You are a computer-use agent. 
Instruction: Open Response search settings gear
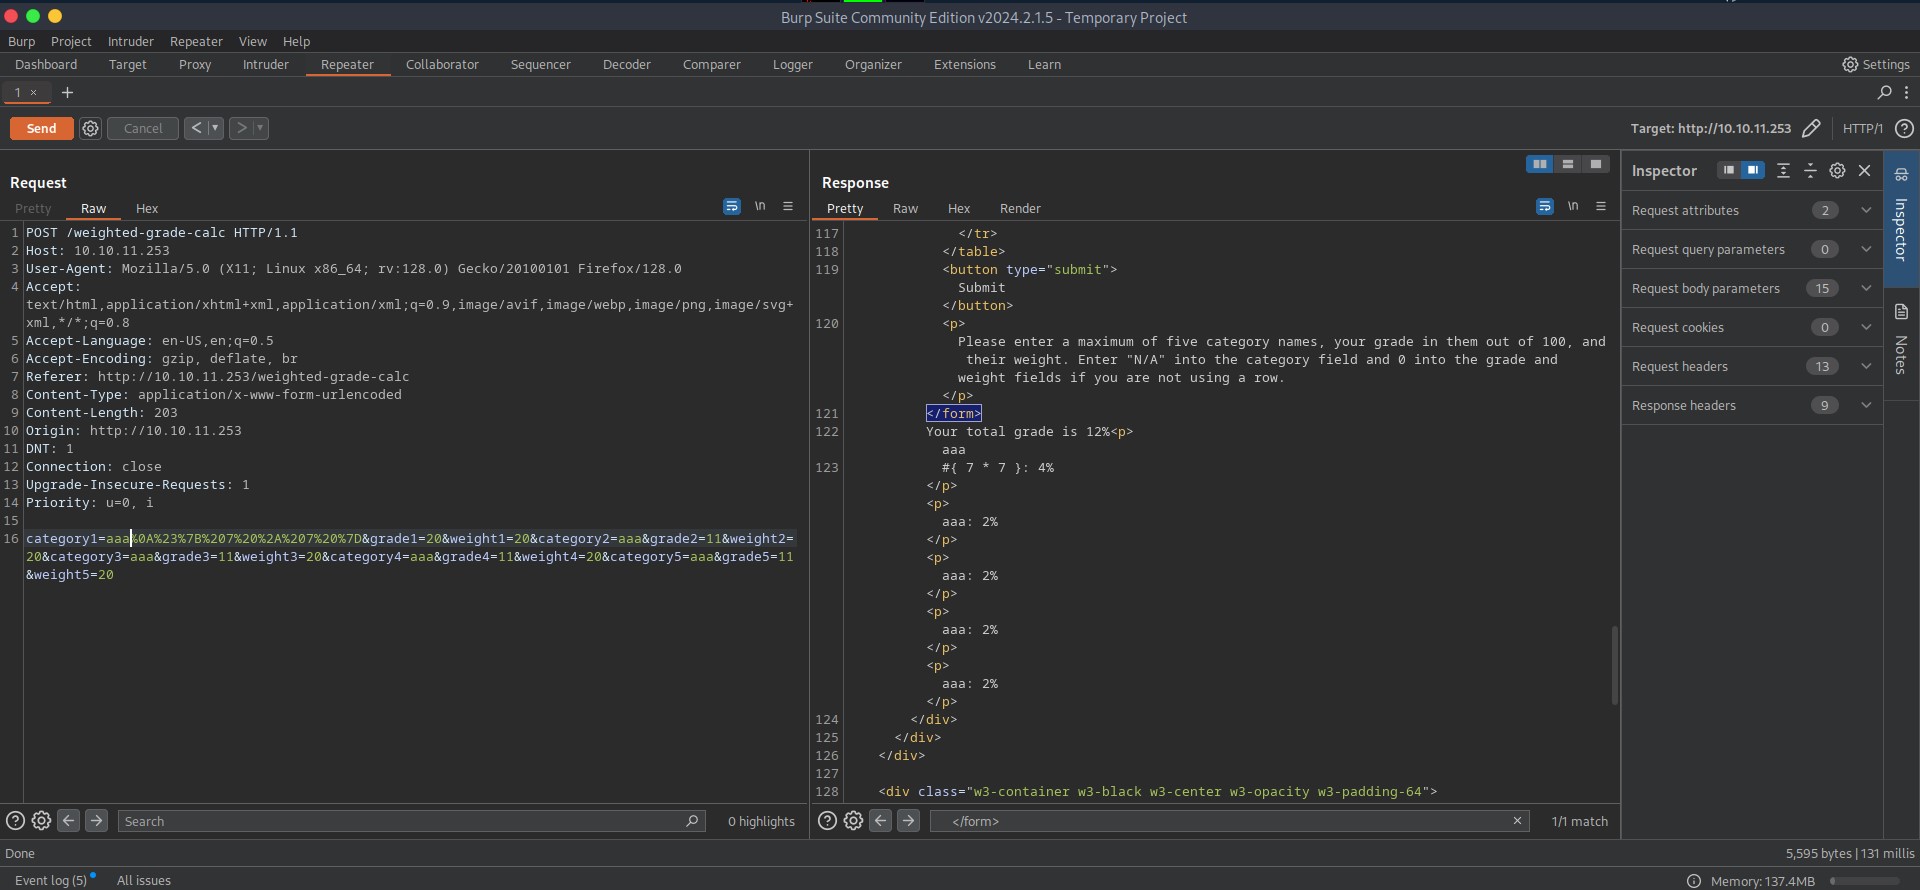coord(853,821)
